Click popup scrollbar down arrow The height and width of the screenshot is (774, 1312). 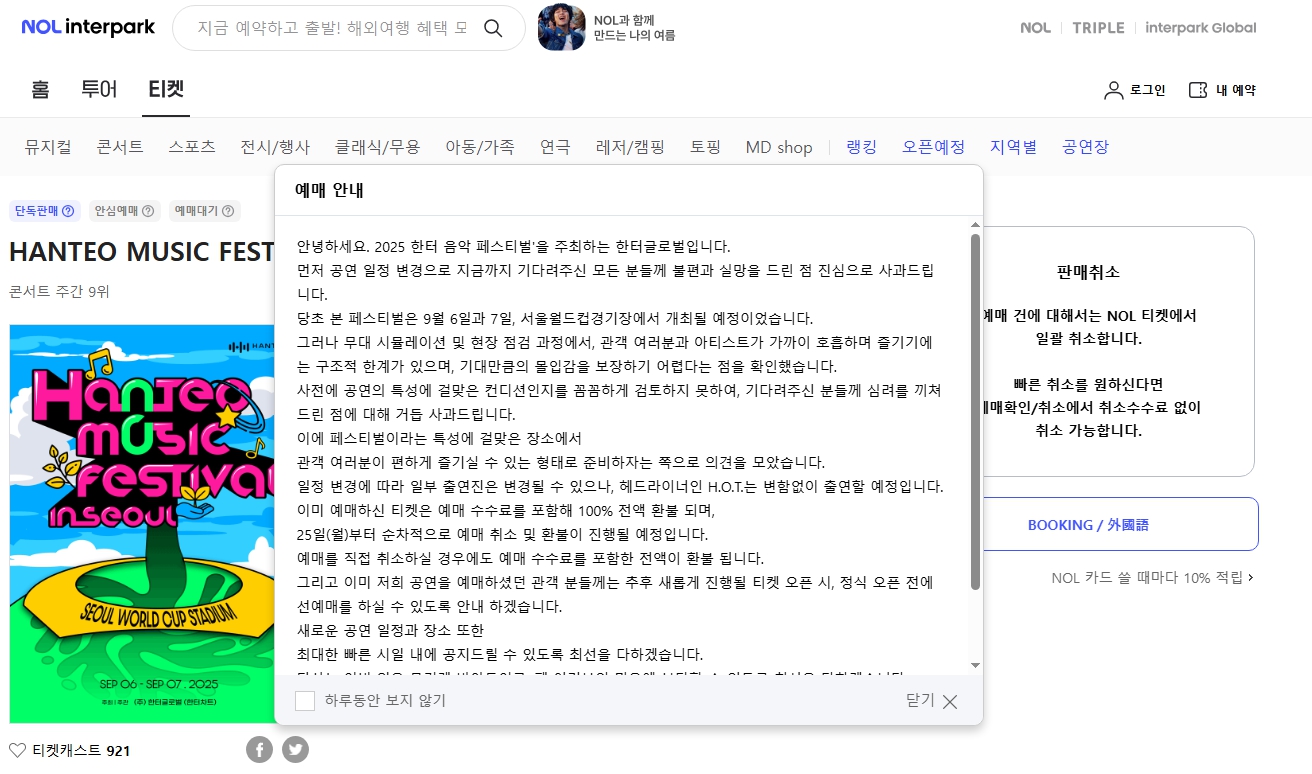[x=975, y=665]
